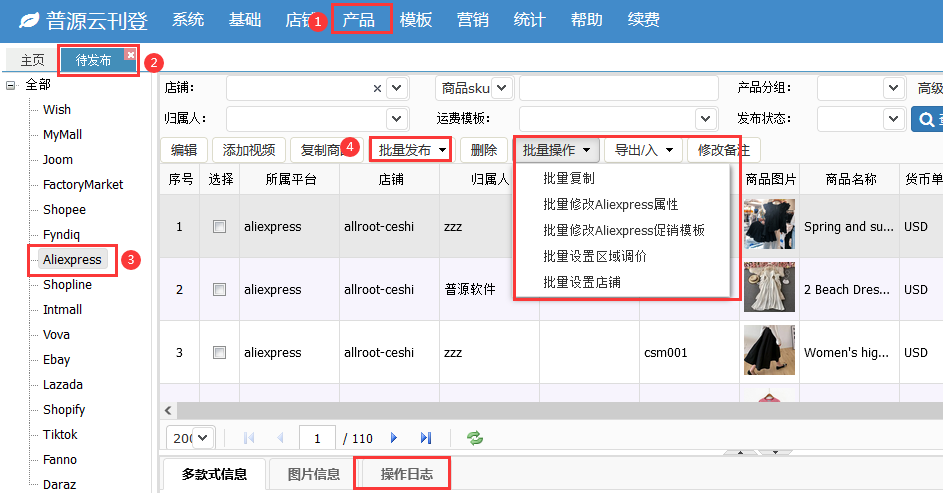Viewport: 943px width, 493px height.
Task: Open the page size dropdown
Action: [203, 438]
